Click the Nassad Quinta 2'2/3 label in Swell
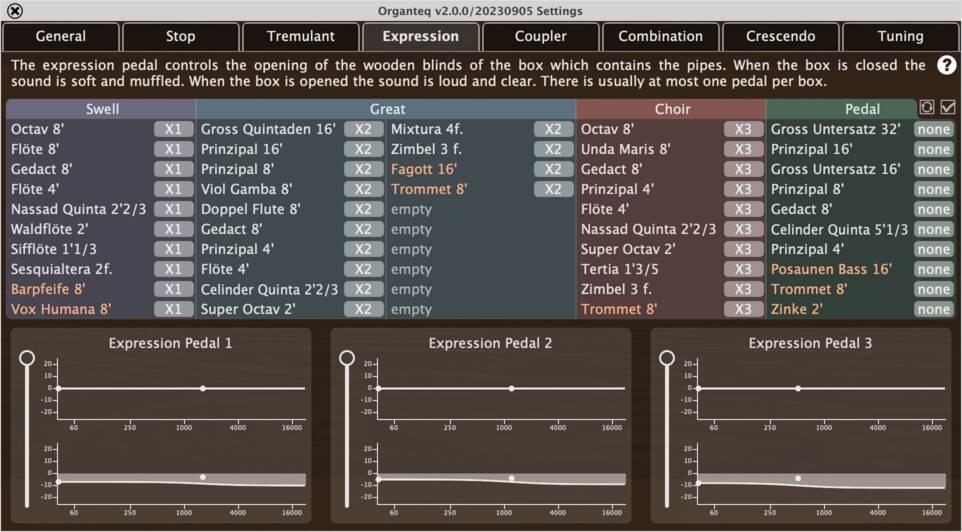Image resolution: width=962 pixels, height=532 pixels. point(79,209)
